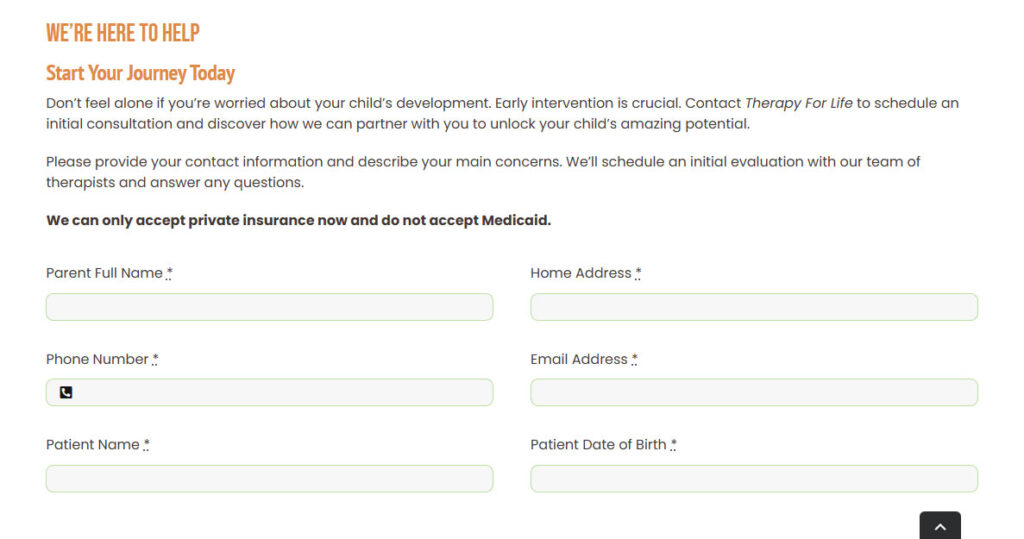Activate the Email Address input field
The width and height of the screenshot is (1024, 539).
coord(754,393)
